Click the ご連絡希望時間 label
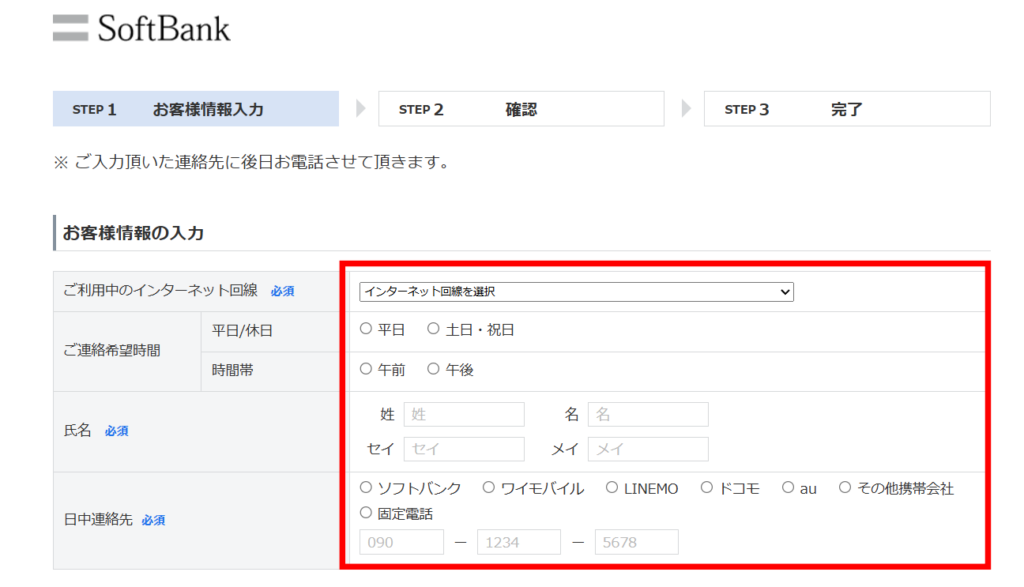The image size is (1024, 587). [112, 351]
